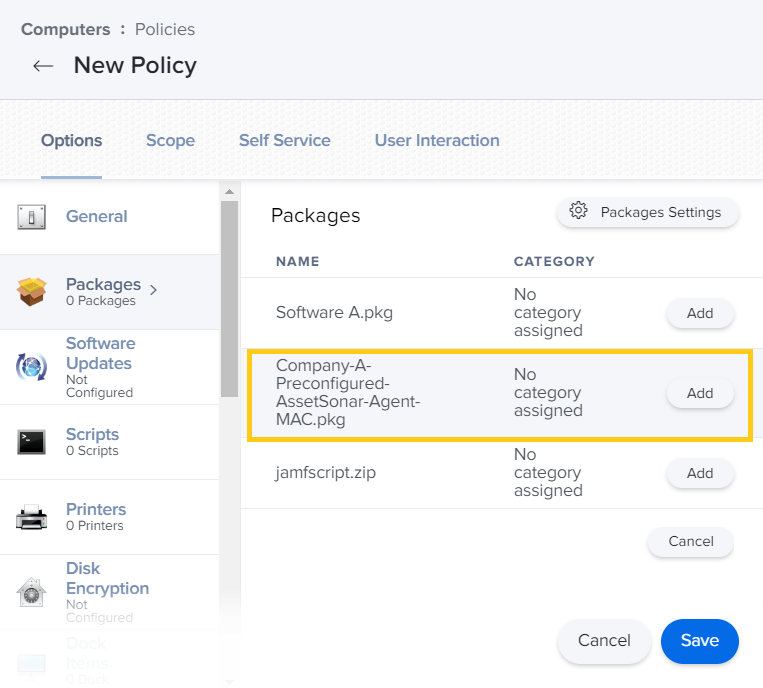Click the General light switch icon

click(32, 217)
